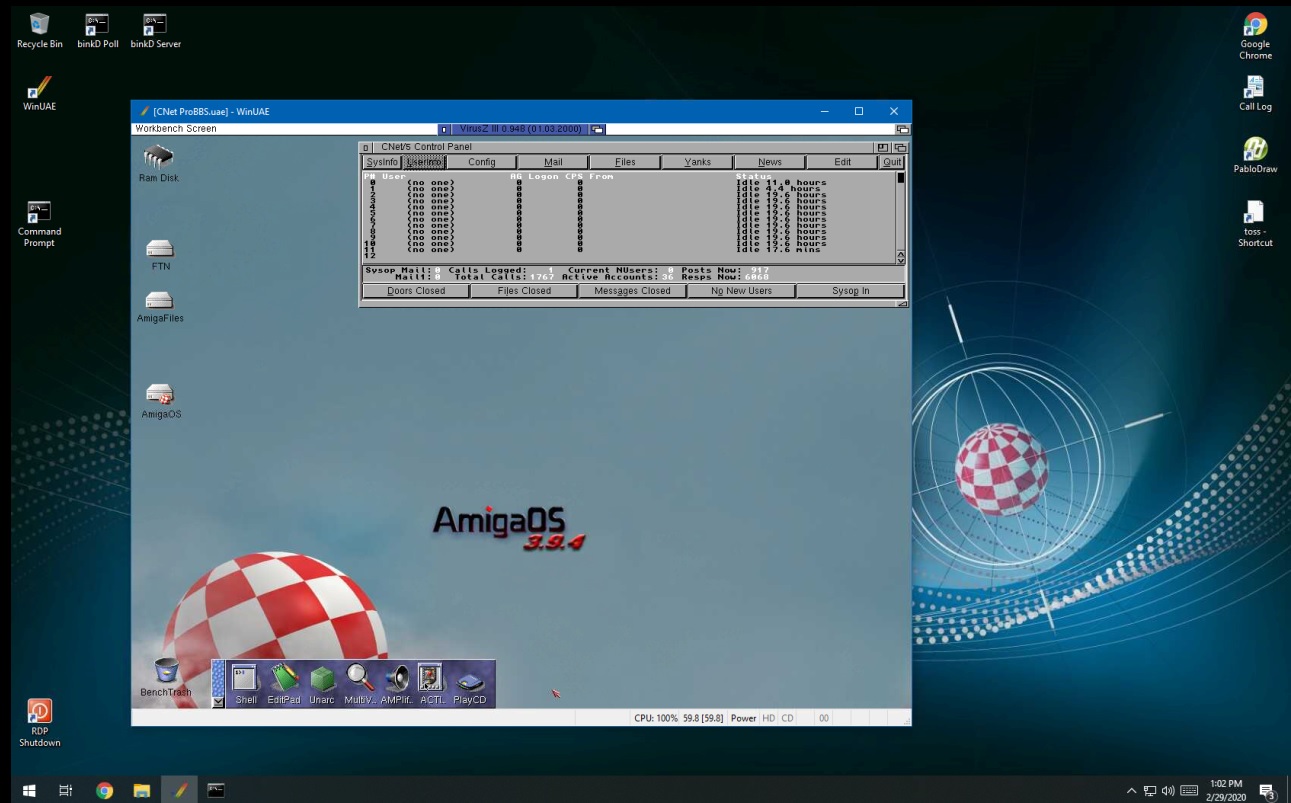Open the Ram Disk icon
This screenshot has height=803, width=1291.
(159, 157)
